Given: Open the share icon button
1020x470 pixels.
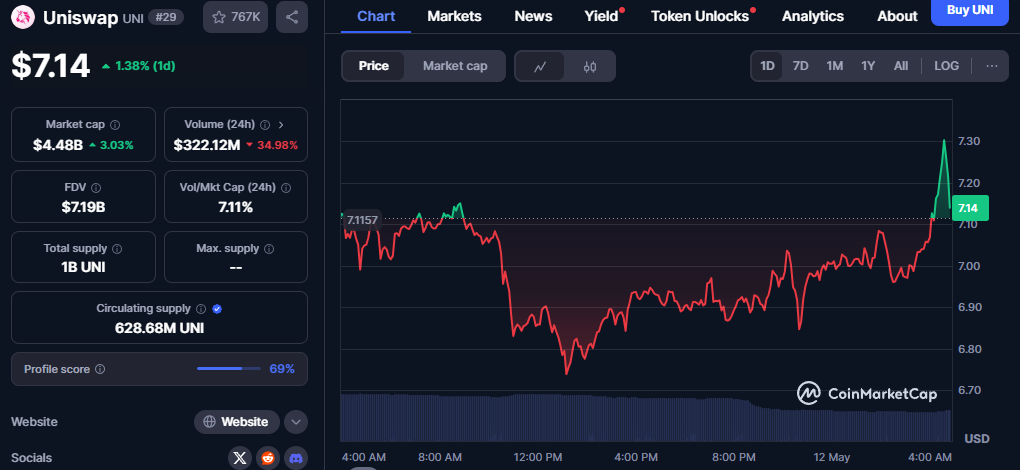Looking at the screenshot, I should click(x=292, y=17).
